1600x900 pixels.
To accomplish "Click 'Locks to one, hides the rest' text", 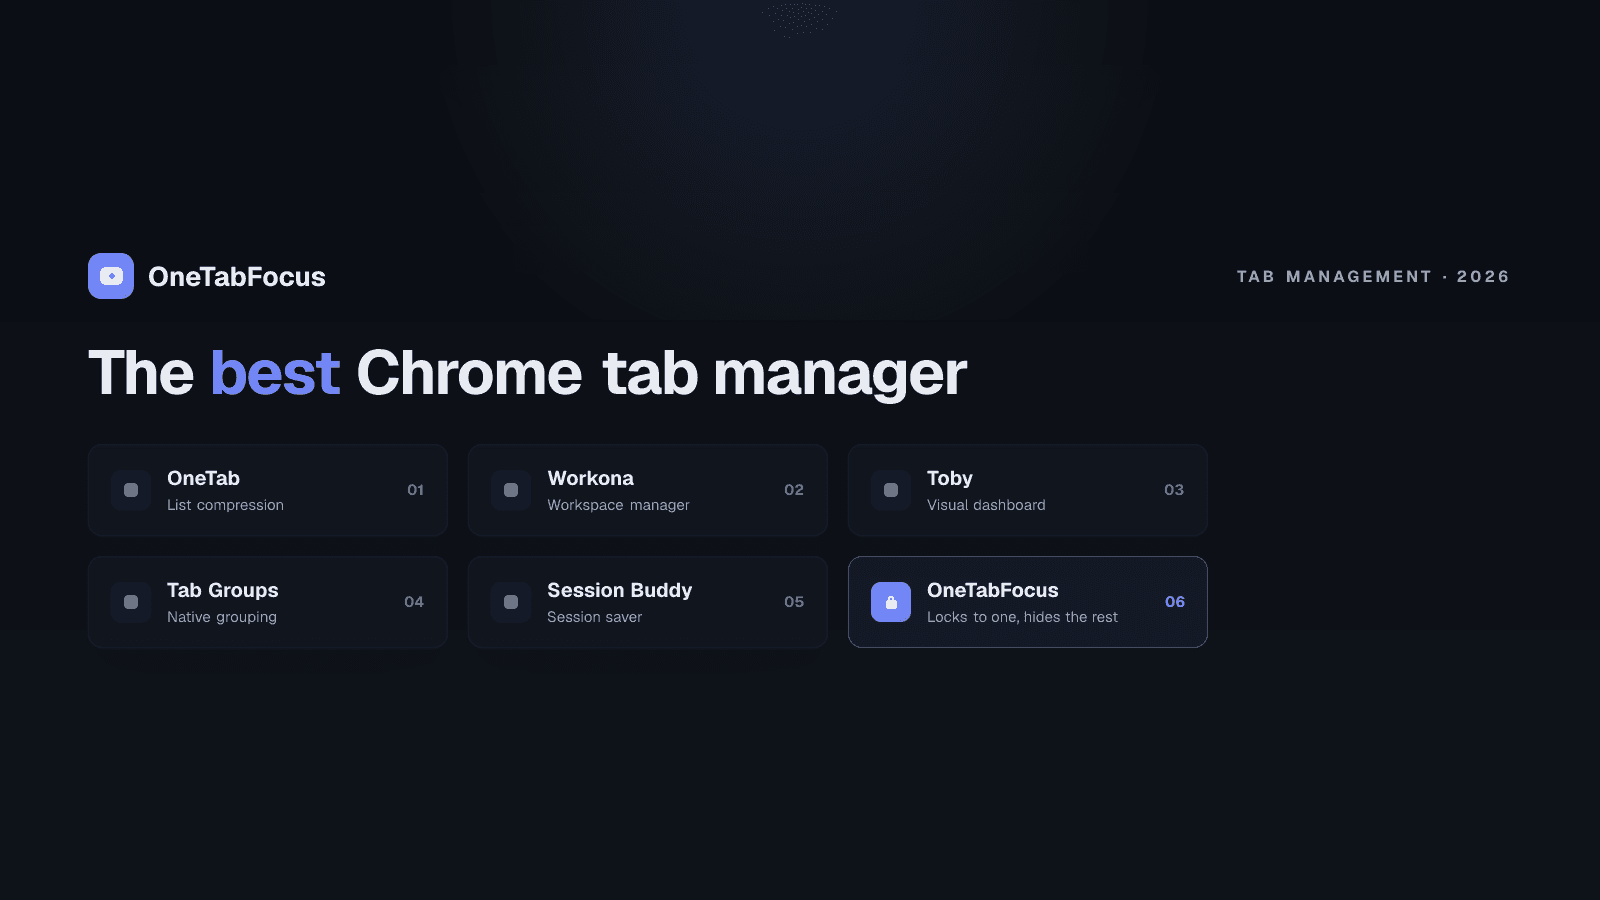I will pos(1022,617).
